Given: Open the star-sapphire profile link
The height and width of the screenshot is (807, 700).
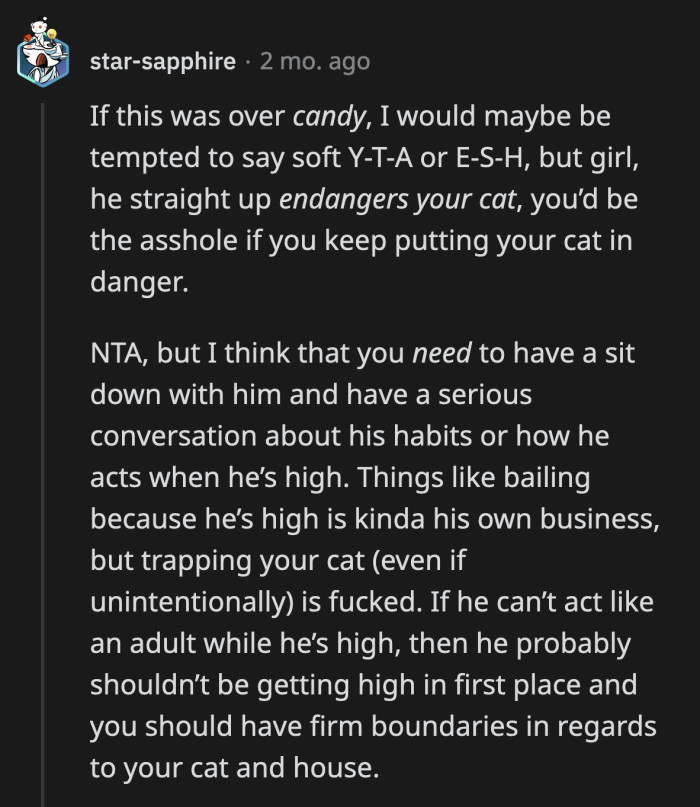Looking at the screenshot, I should pos(163,62).
